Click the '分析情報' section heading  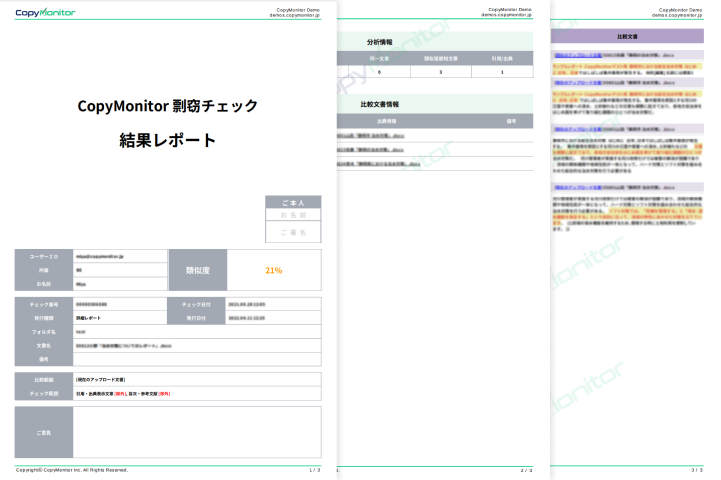[380, 42]
